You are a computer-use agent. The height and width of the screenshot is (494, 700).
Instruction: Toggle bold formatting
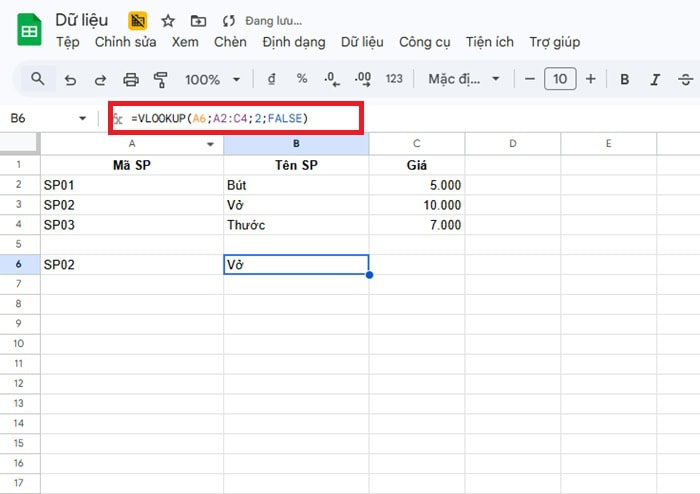tap(624, 79)
